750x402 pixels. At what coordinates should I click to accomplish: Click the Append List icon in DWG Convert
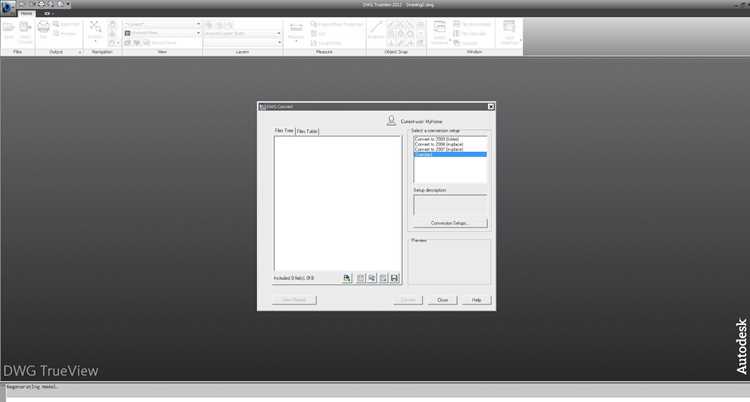(x=383, y=278)
